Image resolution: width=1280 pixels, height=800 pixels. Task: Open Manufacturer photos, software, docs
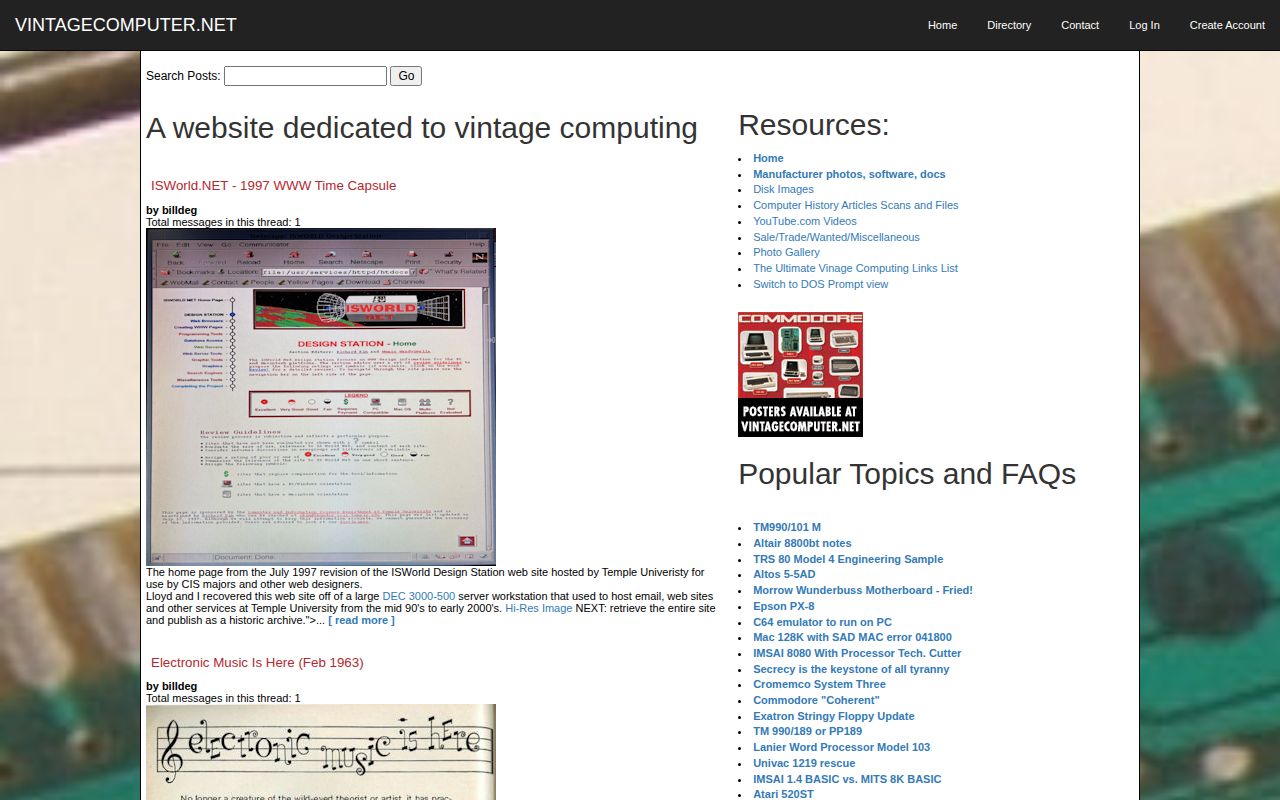pos(849,173)
